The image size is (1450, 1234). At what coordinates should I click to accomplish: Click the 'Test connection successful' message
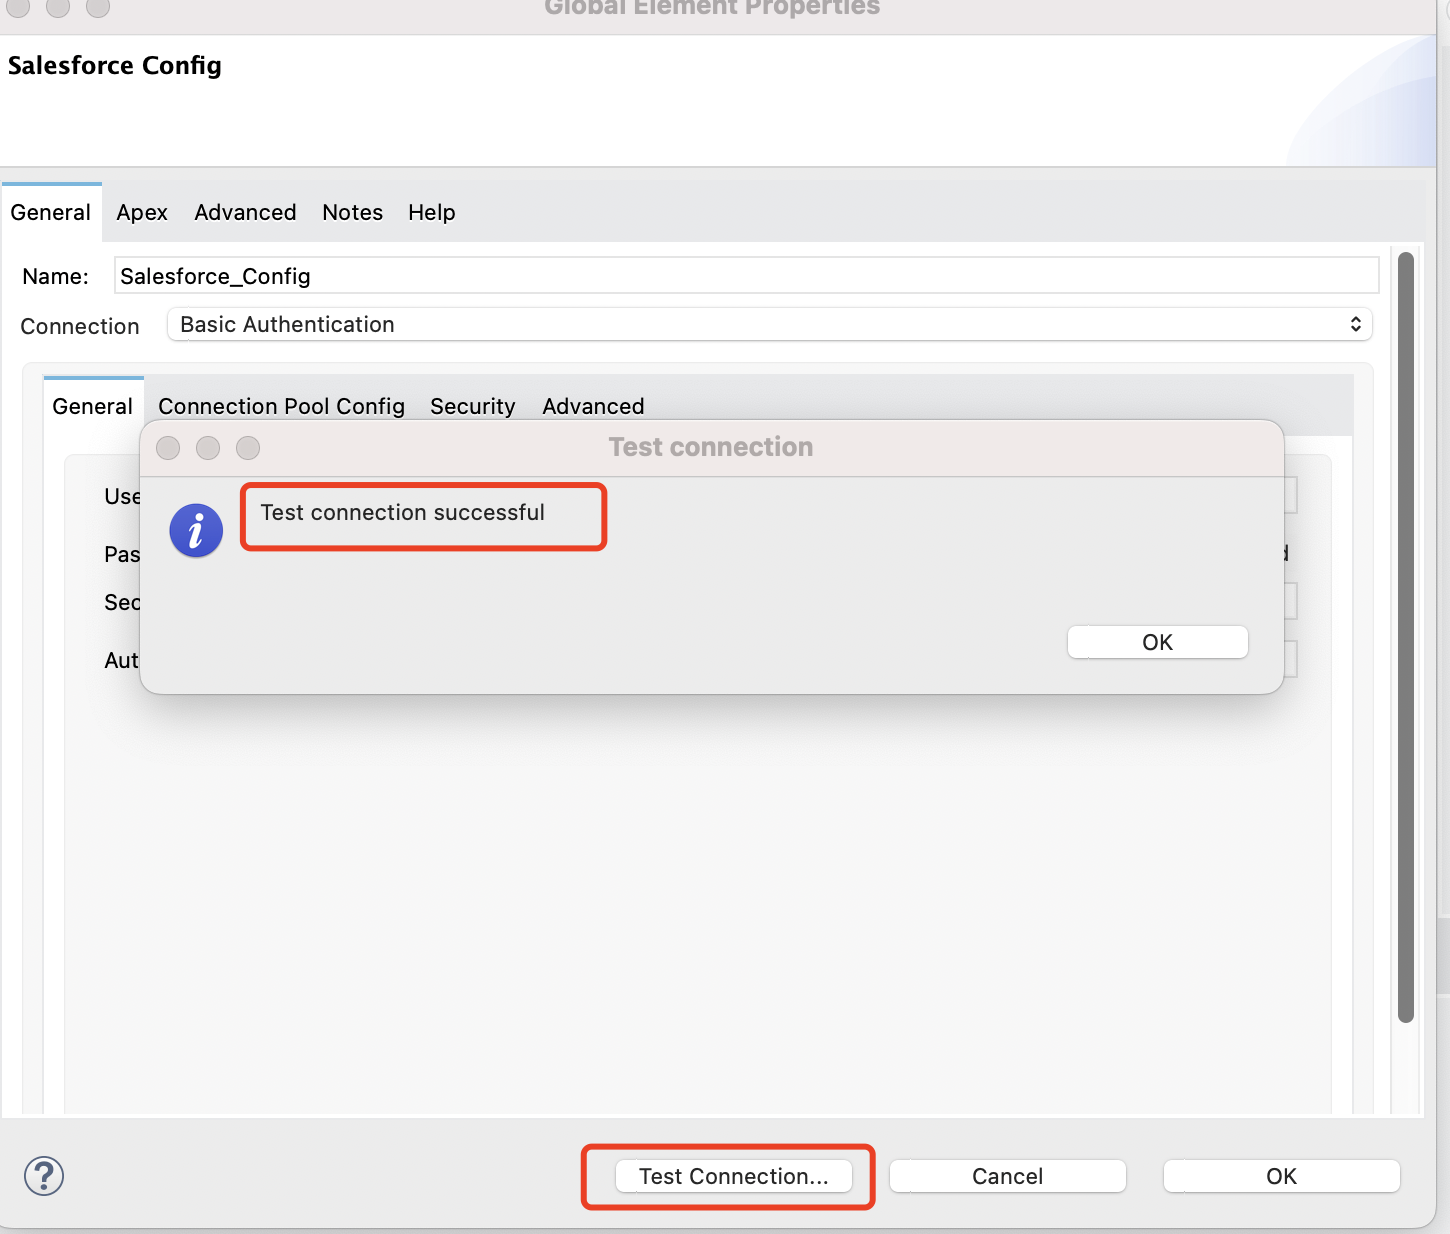[403, 512]
